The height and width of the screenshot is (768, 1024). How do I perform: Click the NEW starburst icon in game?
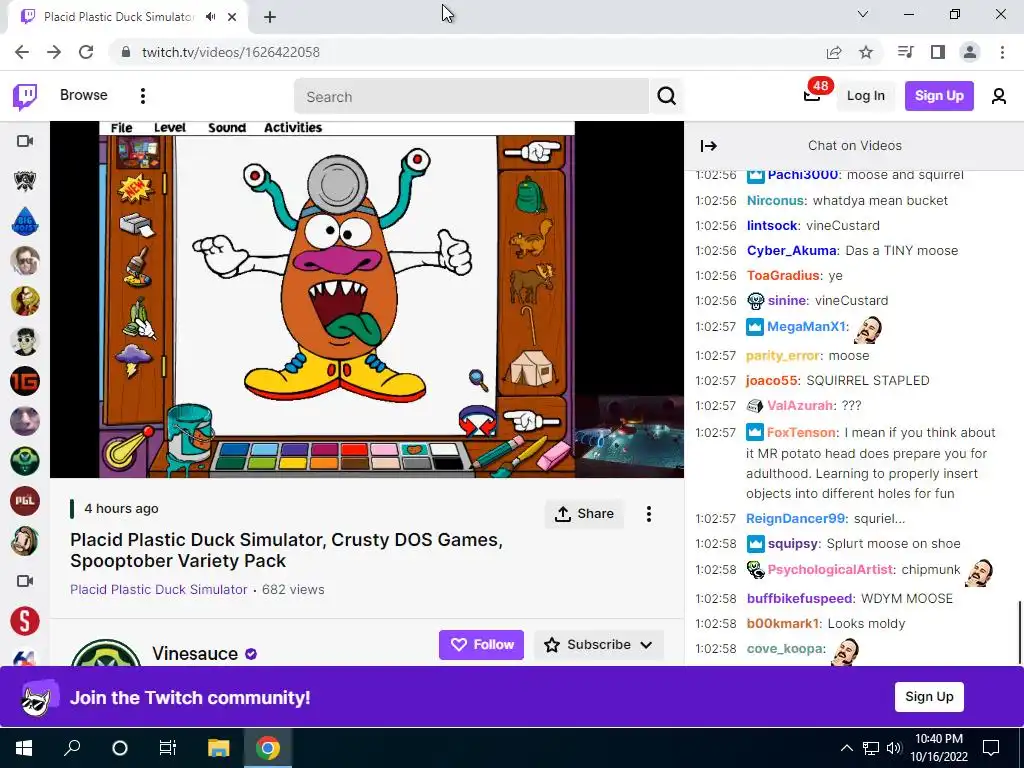(x=134, y=189)
